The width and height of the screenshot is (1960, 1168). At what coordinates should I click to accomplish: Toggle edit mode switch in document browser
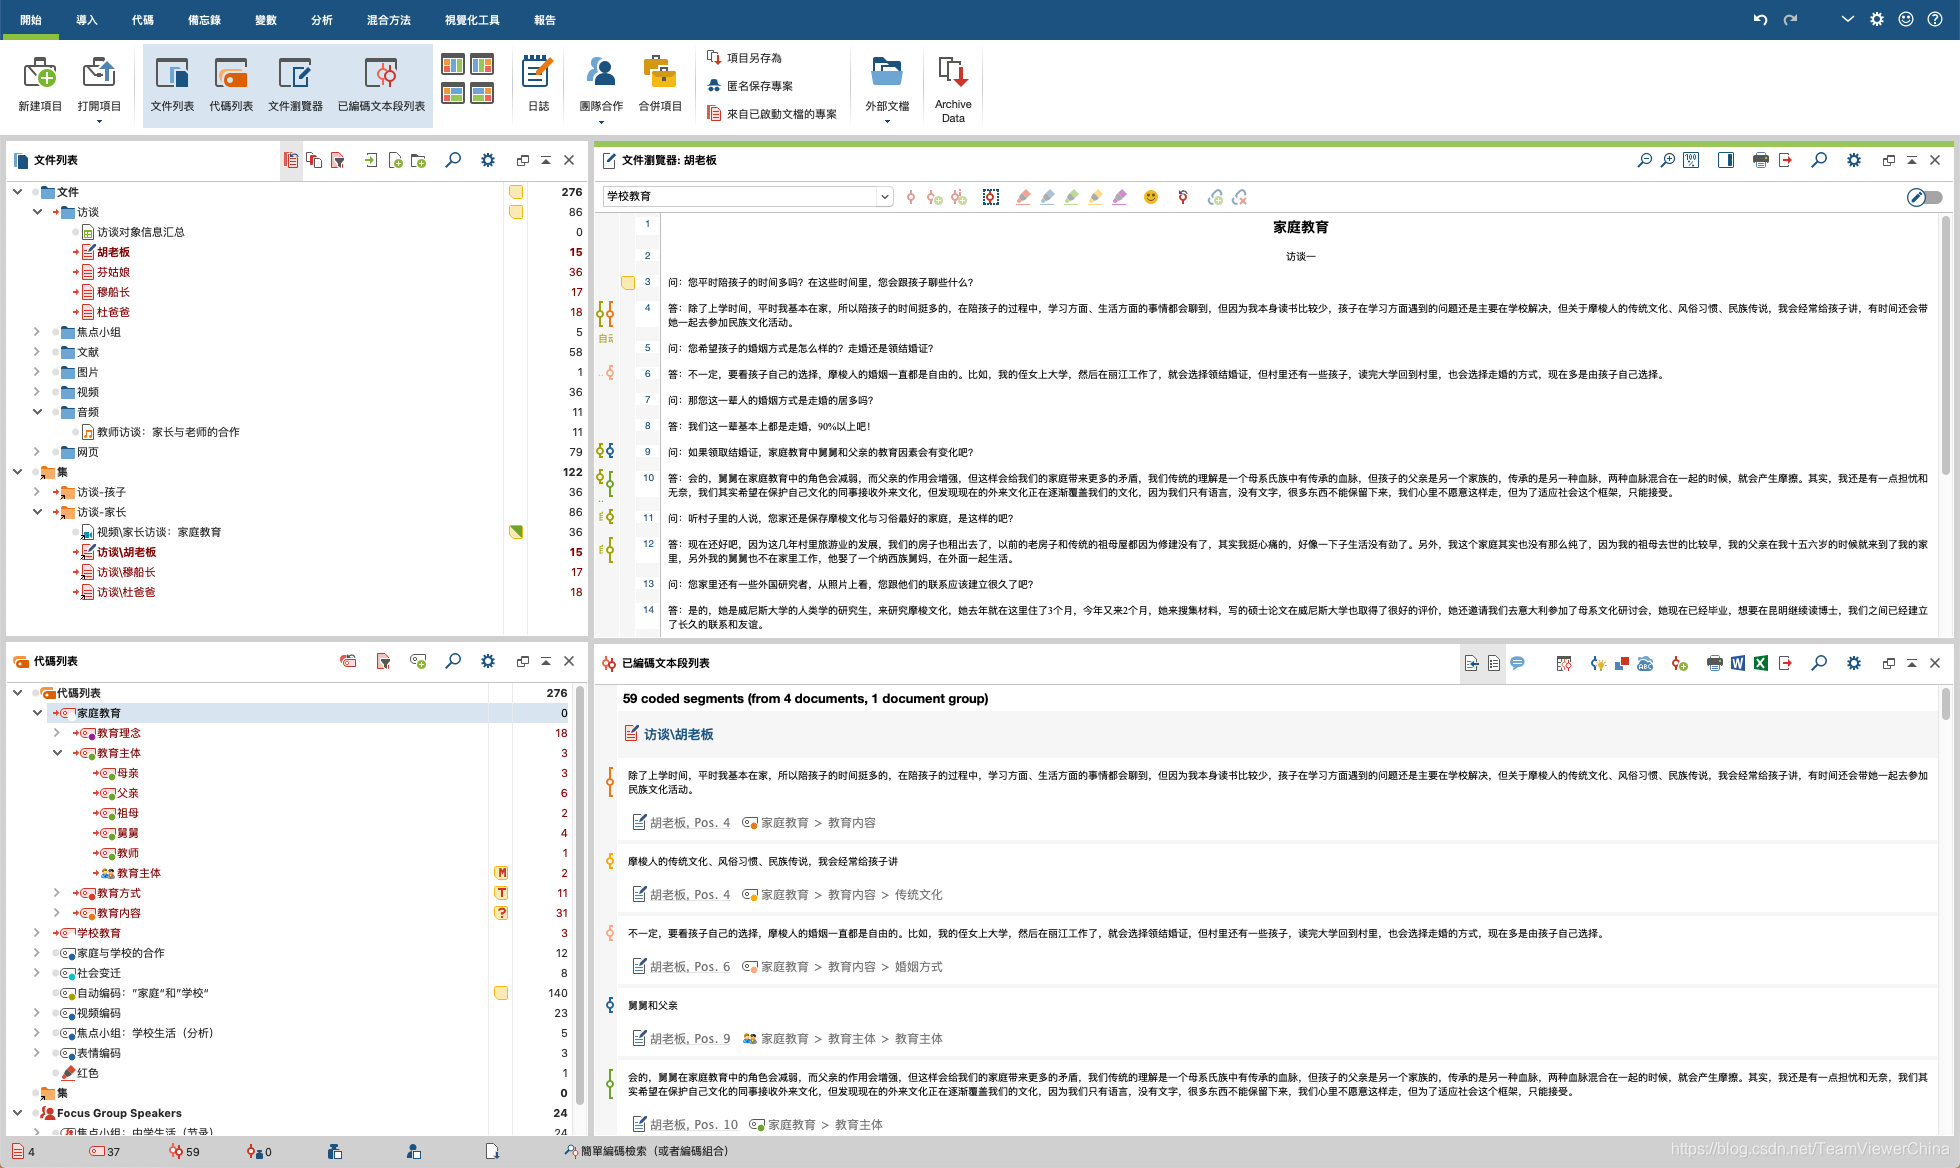tap(1925, 197)
